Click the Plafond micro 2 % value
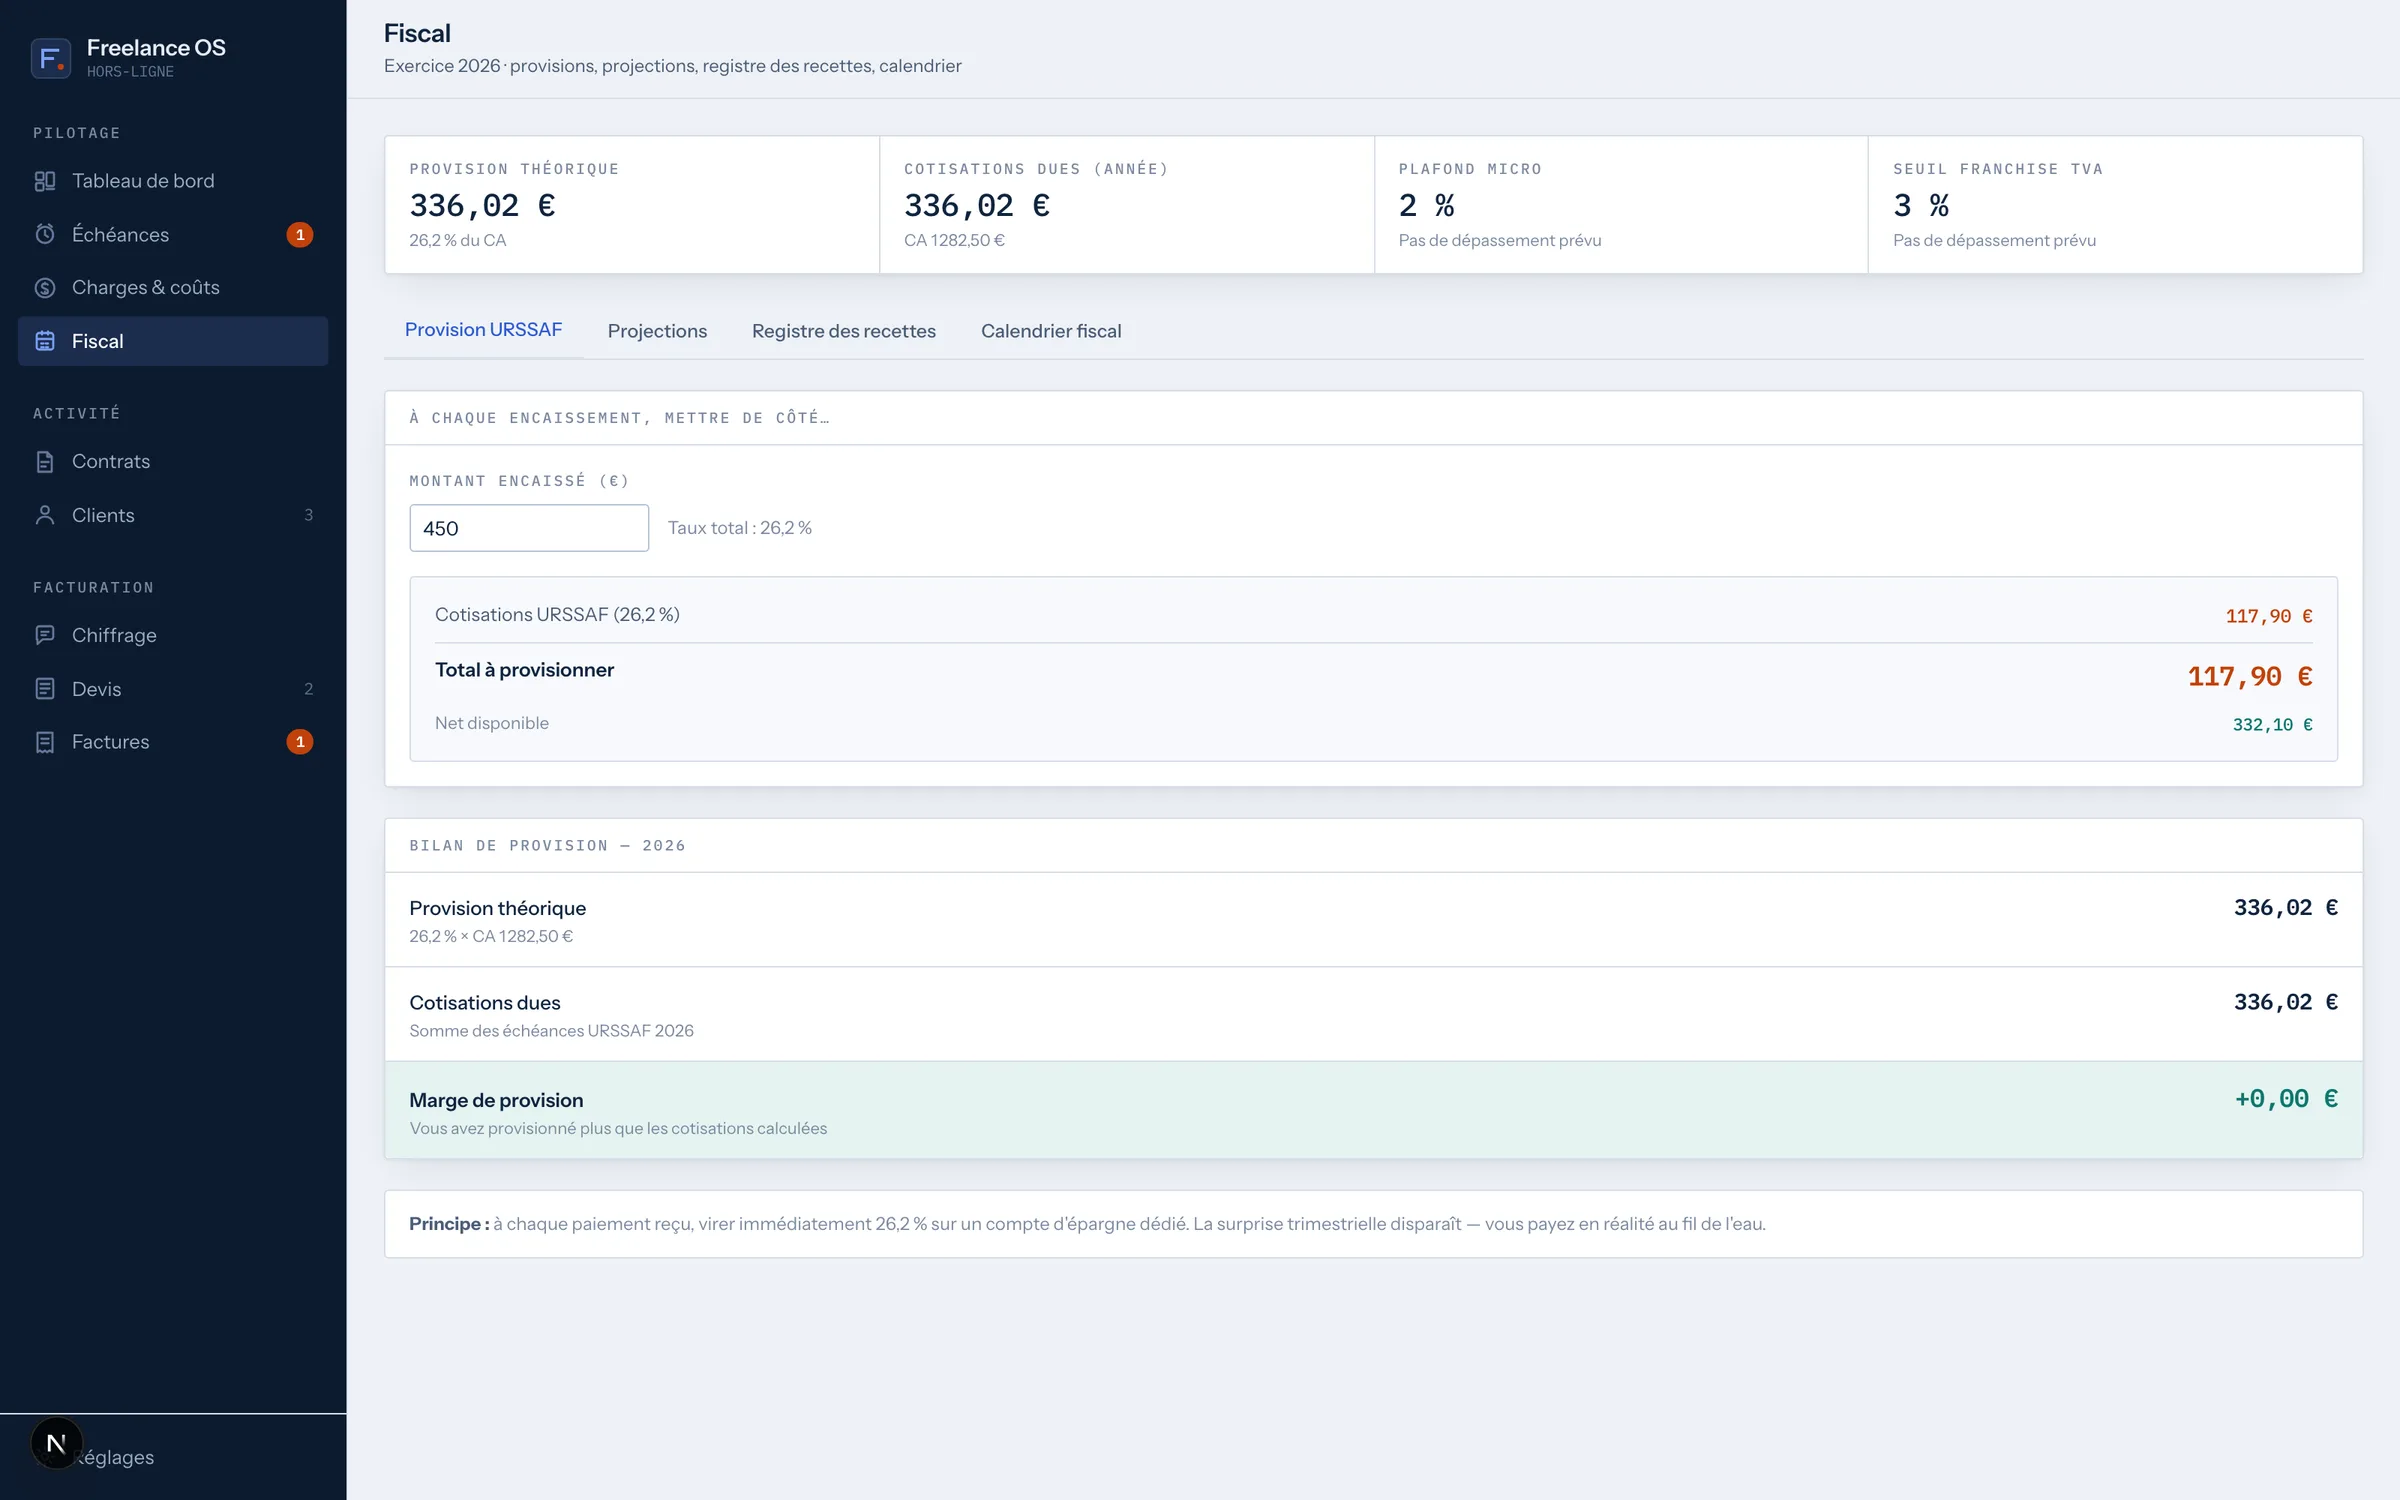The height and width of the screenshot is (1500, 2400). 1426,206
